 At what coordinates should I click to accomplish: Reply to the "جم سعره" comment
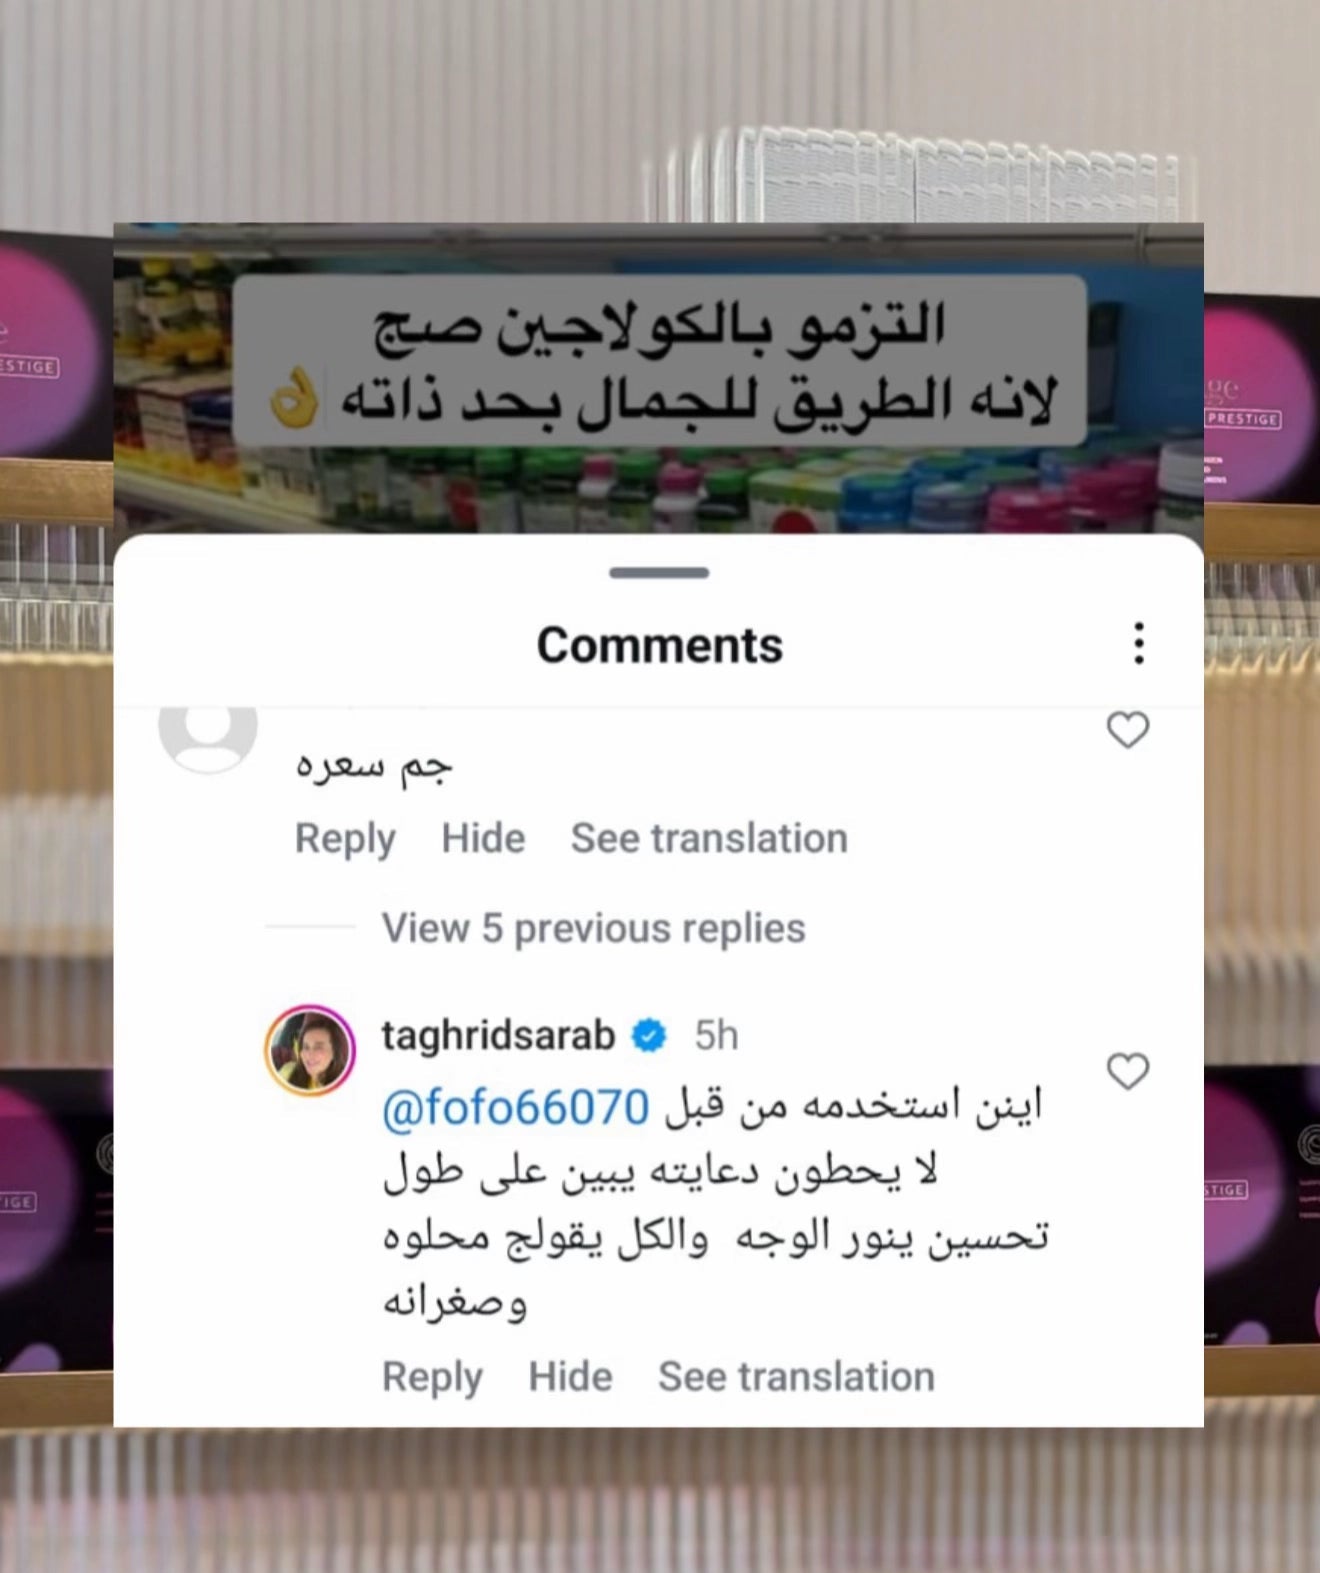[x=345, y=838]
